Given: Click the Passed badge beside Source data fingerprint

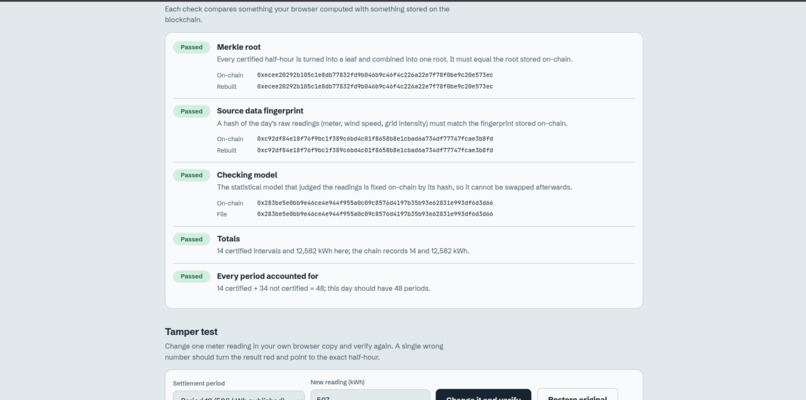Looking at the screenshot, I should click(x=192, y=111).
